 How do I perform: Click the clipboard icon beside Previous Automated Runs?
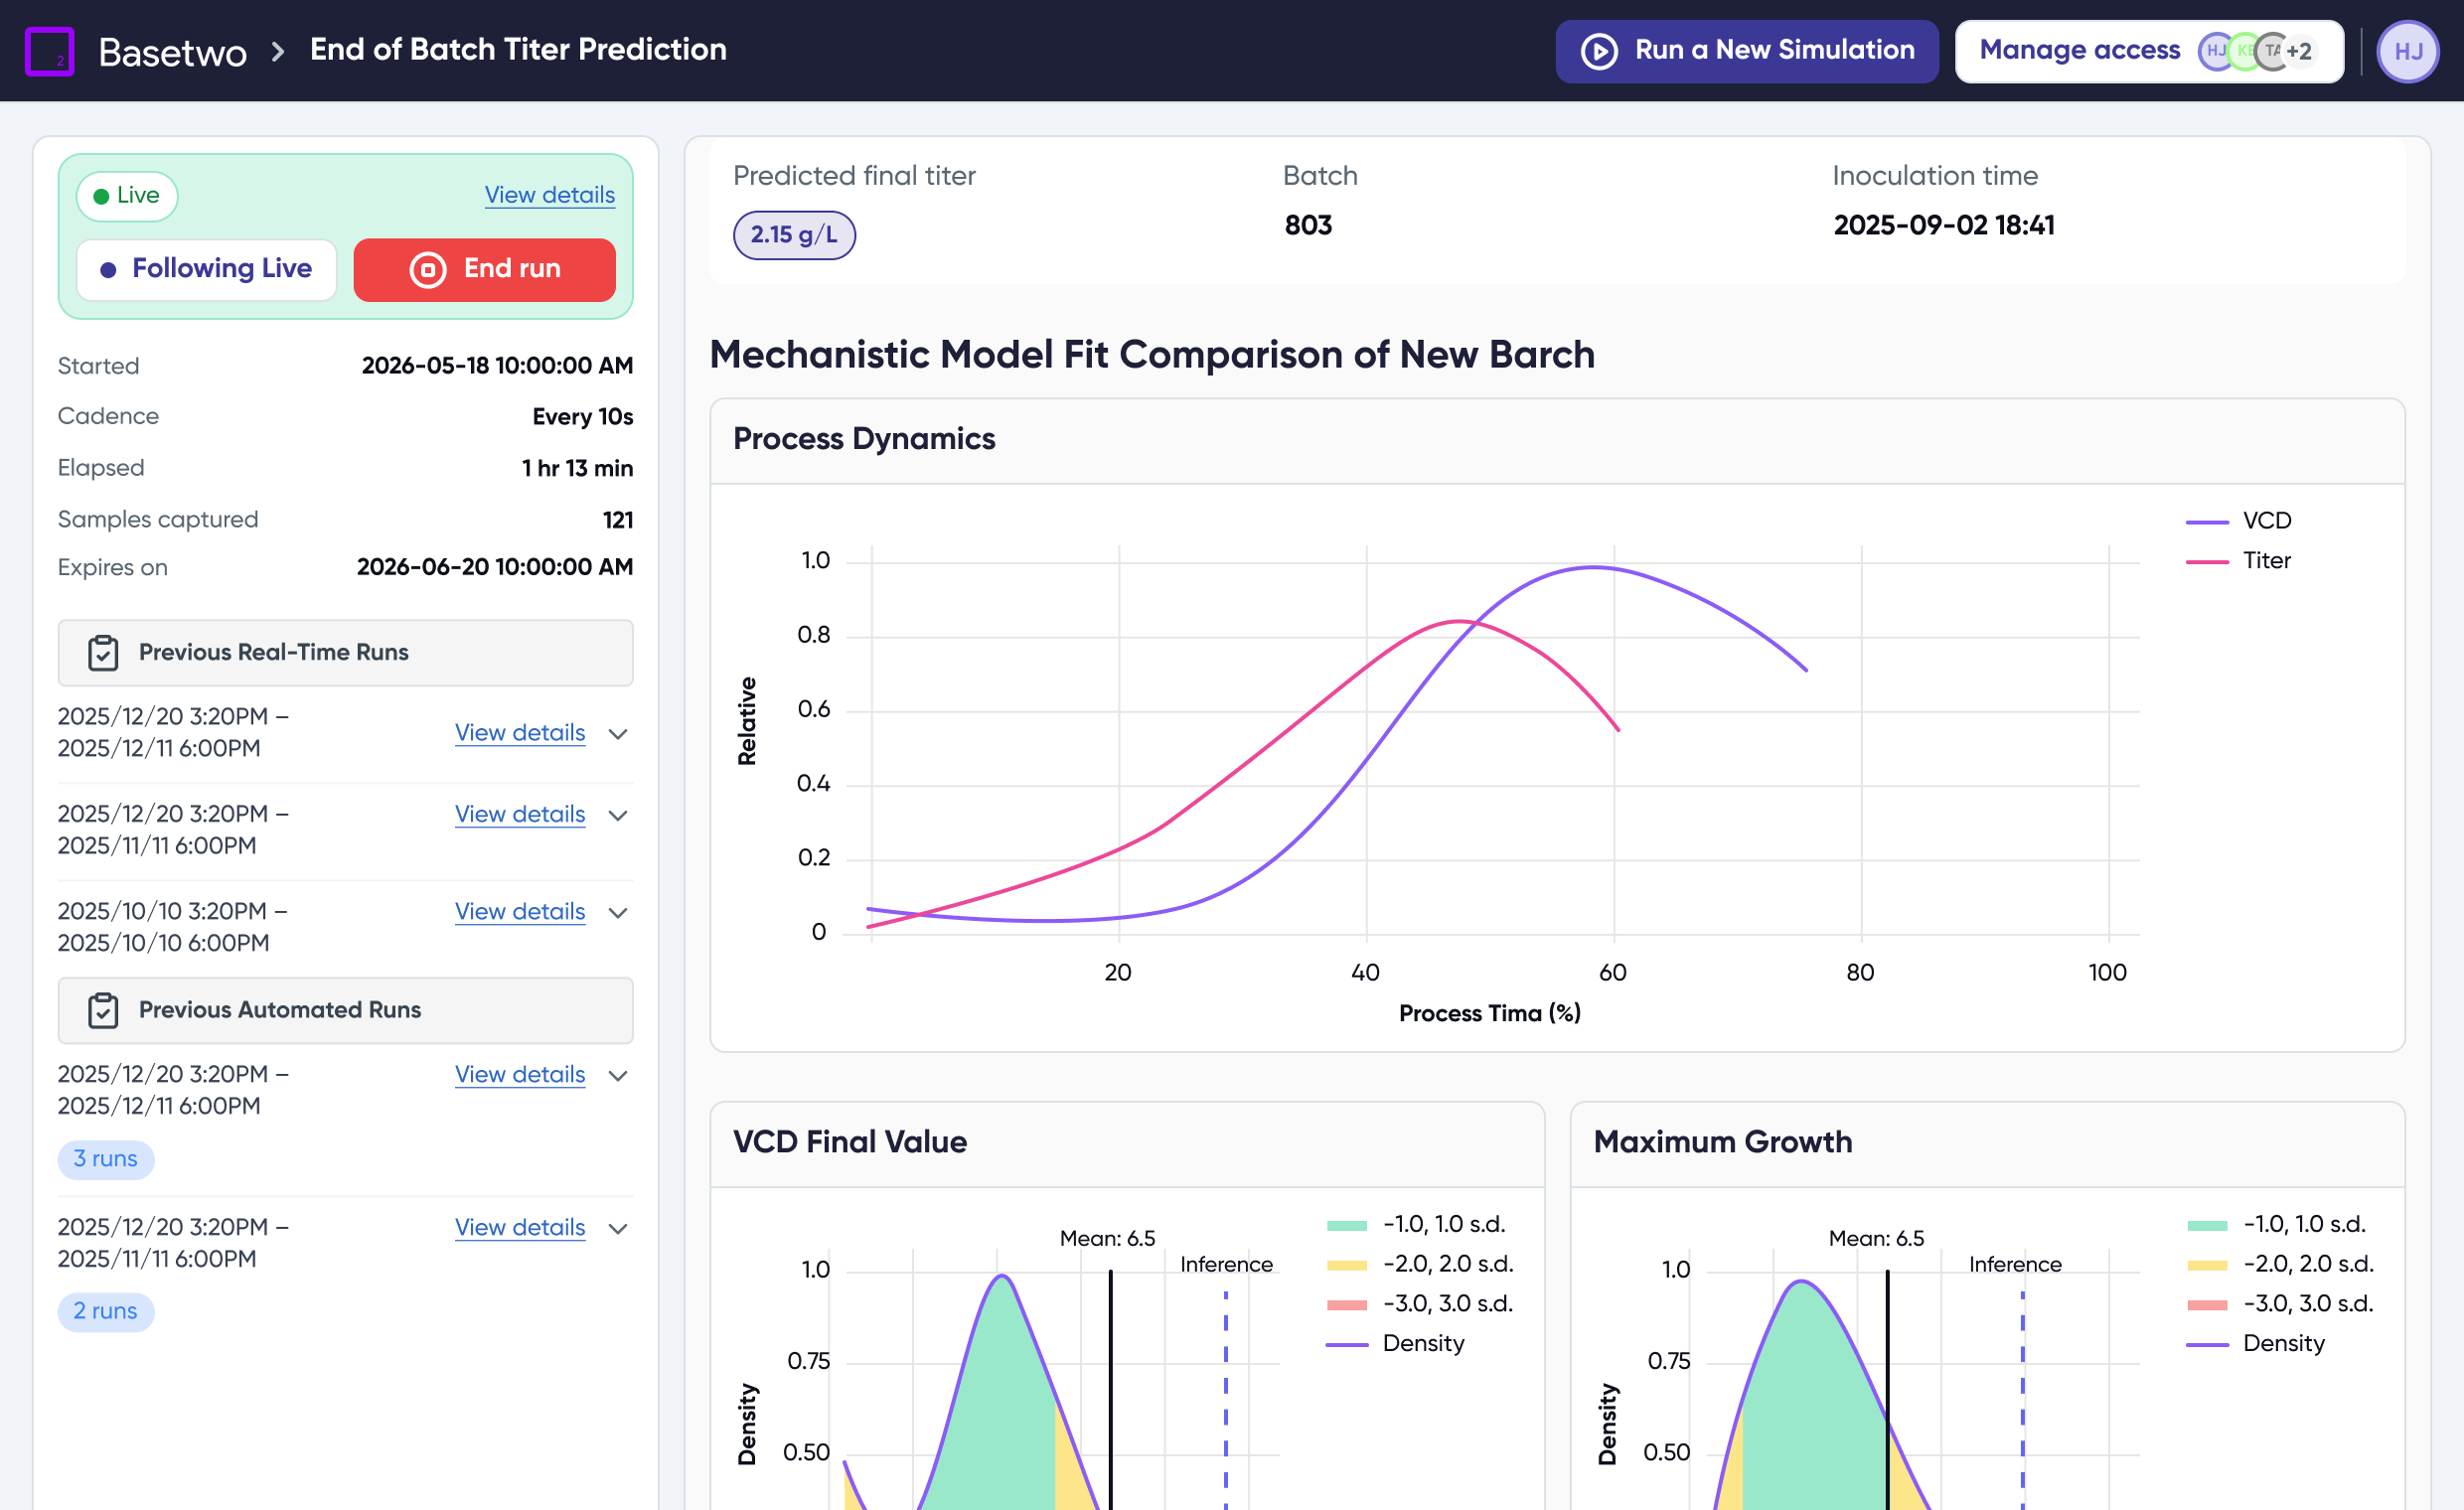pos(103,1011)
